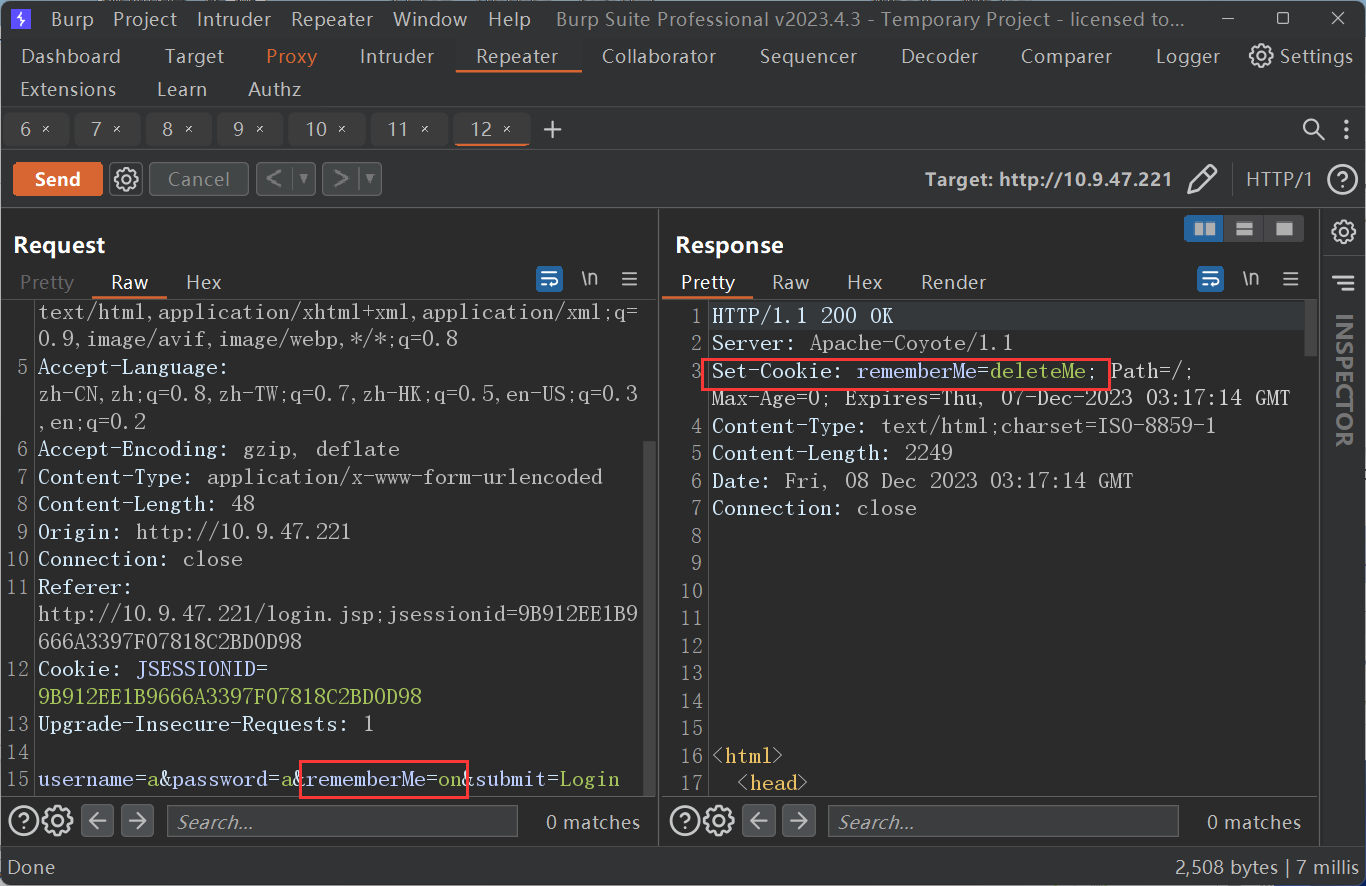The image size is (1366, 886).
Task: Open HTTP/1 protocol selector
Action: (x=1278, y=180)
